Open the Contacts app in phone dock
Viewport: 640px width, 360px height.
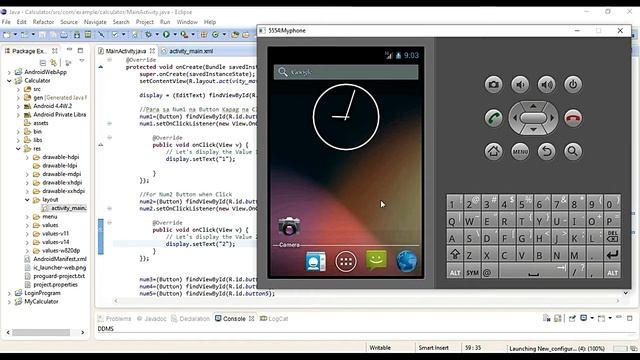pos(316,262)
